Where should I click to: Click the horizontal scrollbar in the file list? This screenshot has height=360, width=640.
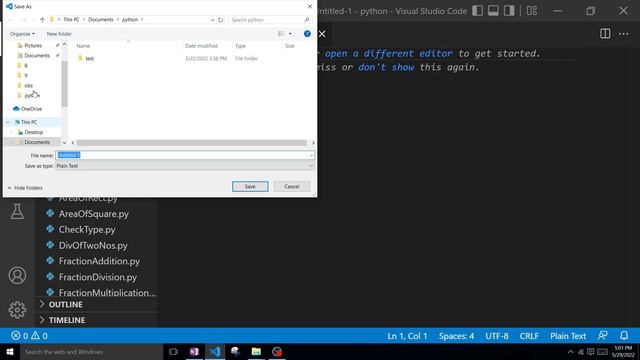point(191,143)
